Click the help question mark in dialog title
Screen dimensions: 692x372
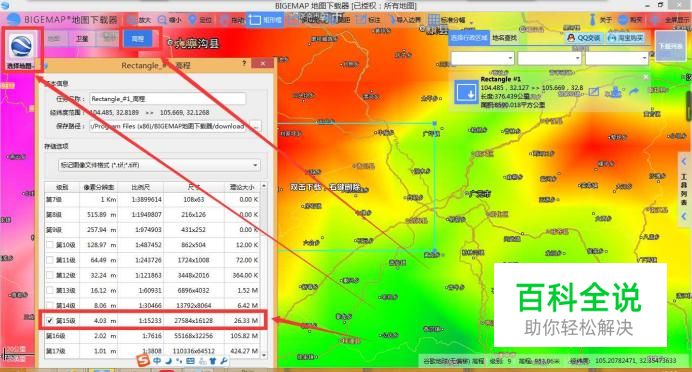(x=244, y=64)
